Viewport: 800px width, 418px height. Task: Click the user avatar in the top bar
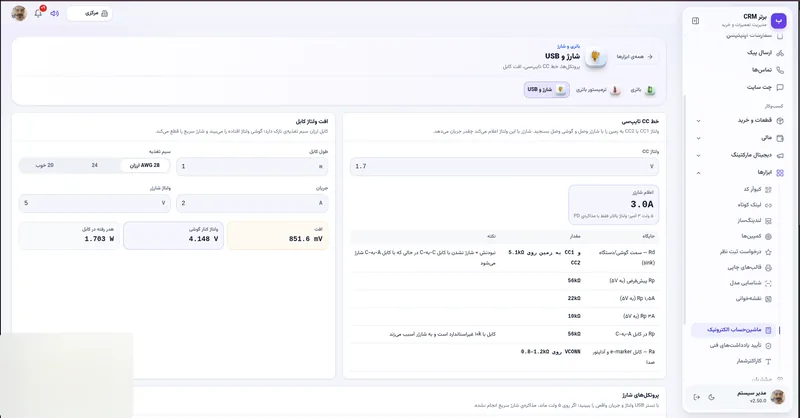(x=19, y=13)
